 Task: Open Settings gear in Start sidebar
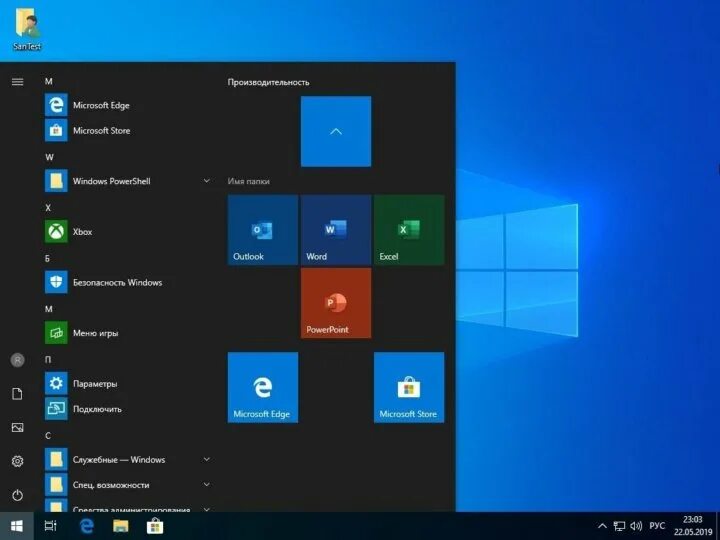pyautogui.click(x=17, y=461)
